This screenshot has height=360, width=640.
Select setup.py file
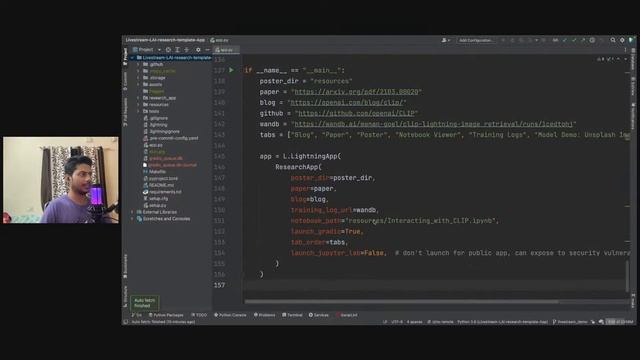[155, 205]
